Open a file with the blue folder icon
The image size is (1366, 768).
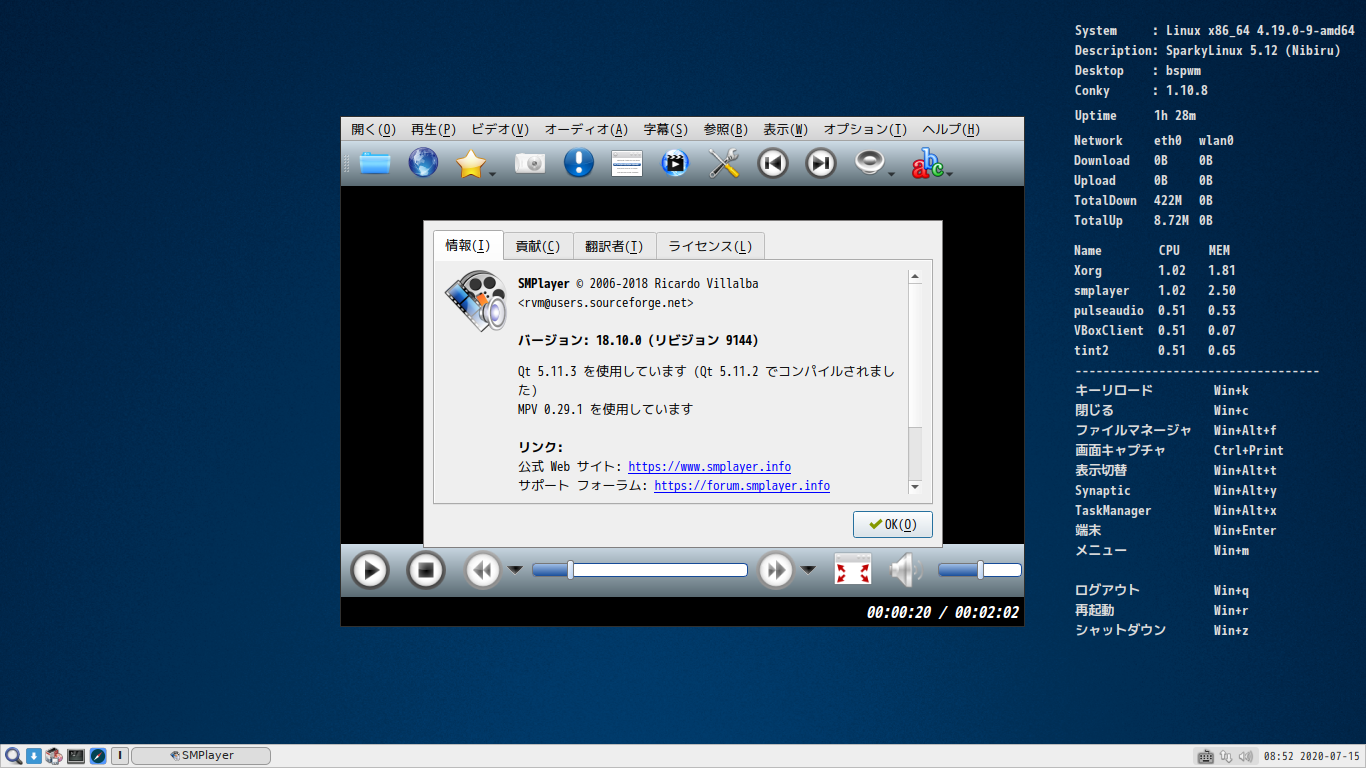pyautogui.click(x=375, y=163)
